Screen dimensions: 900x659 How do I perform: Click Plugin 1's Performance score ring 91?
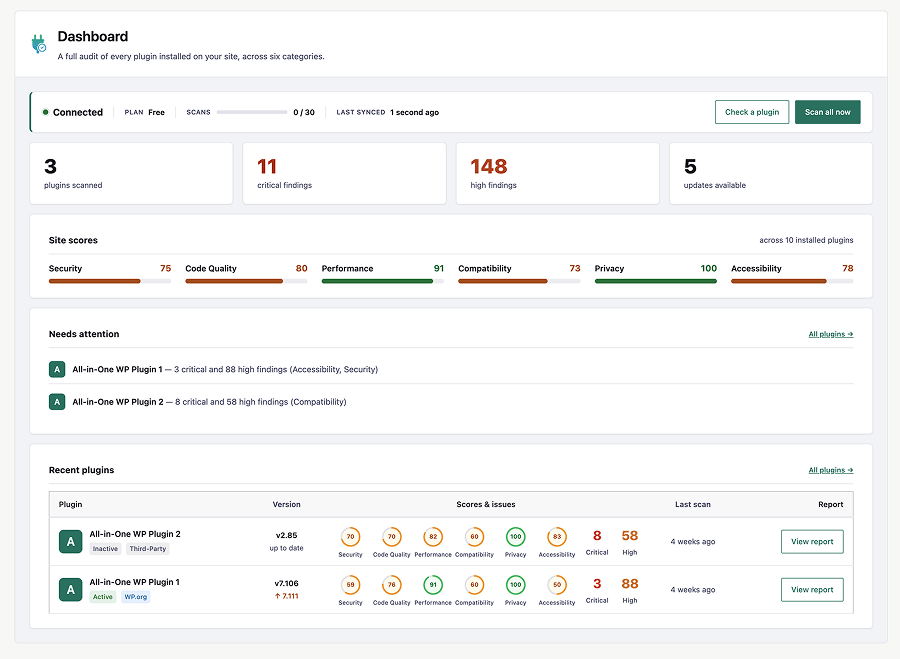tap(433, 585)
